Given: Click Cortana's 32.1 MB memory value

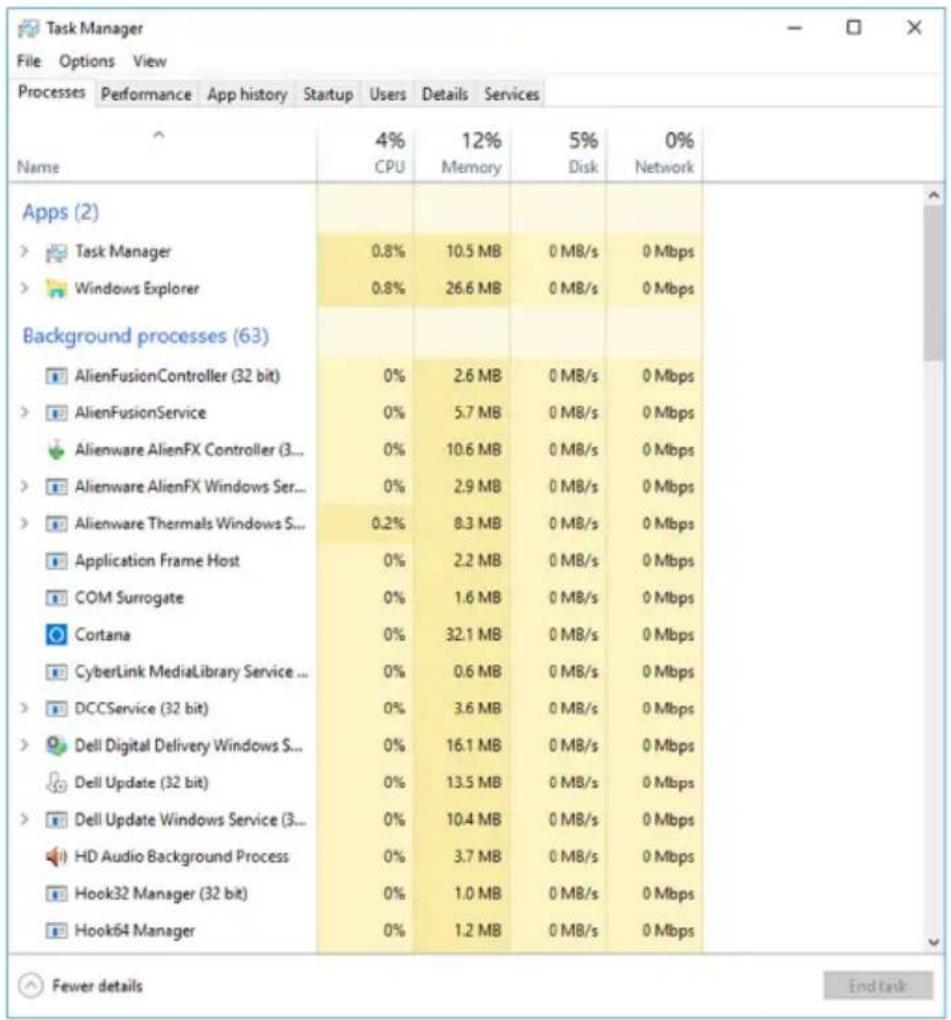Looking at the screenshot, I should click(x=473, y=635).
